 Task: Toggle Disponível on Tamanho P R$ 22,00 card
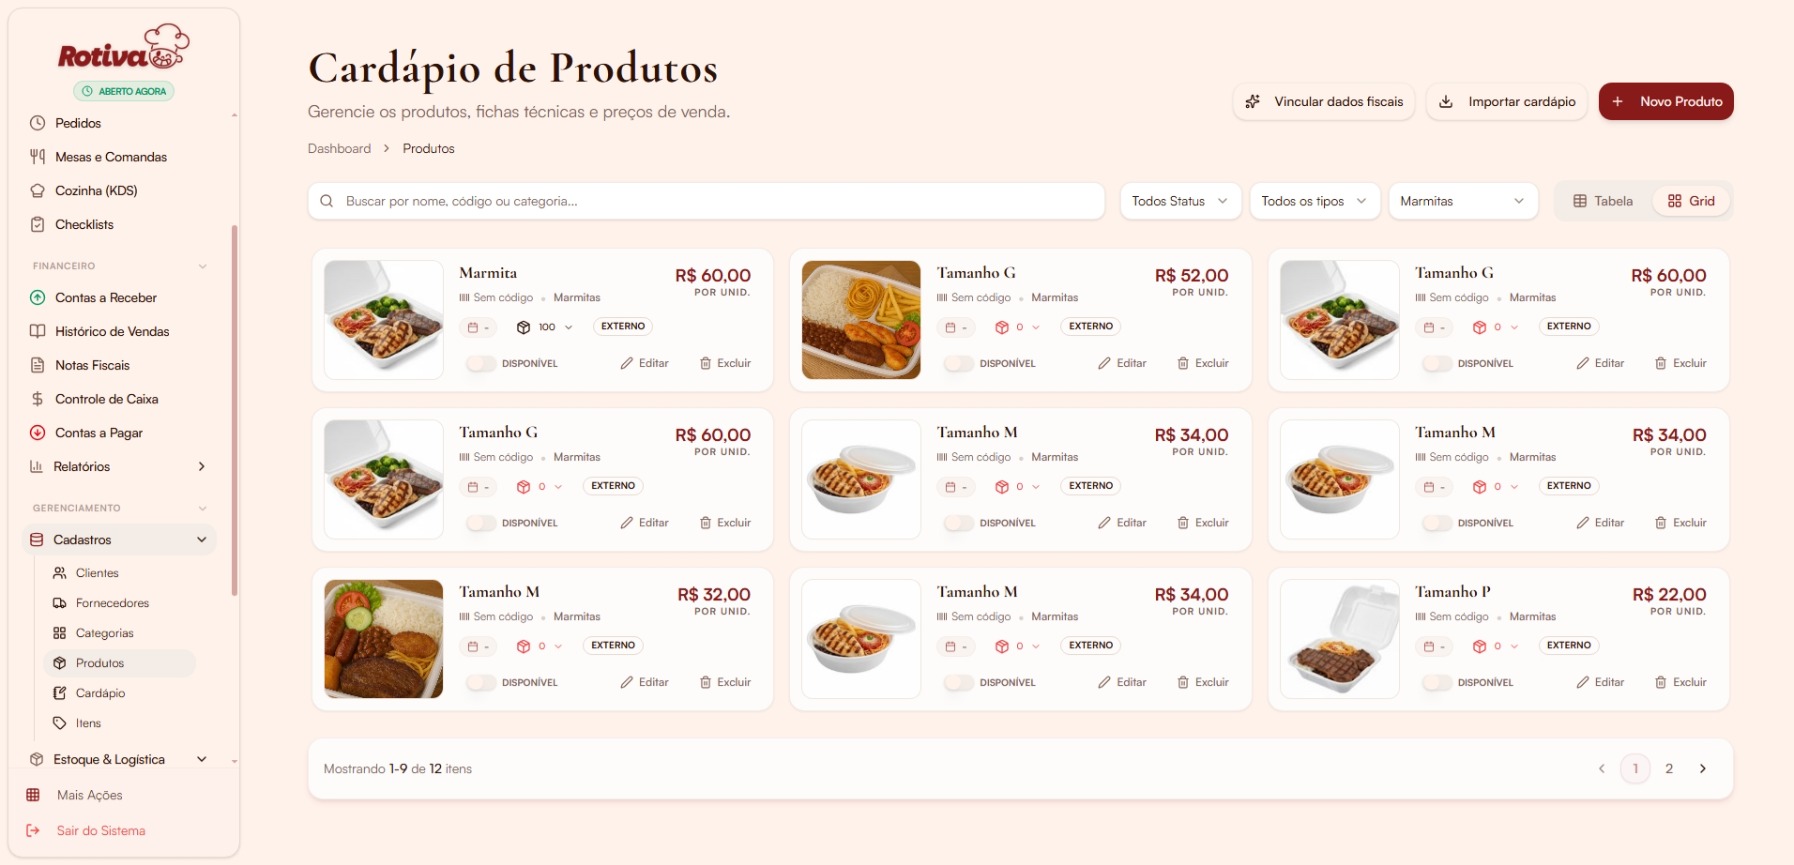point(1437,682)
